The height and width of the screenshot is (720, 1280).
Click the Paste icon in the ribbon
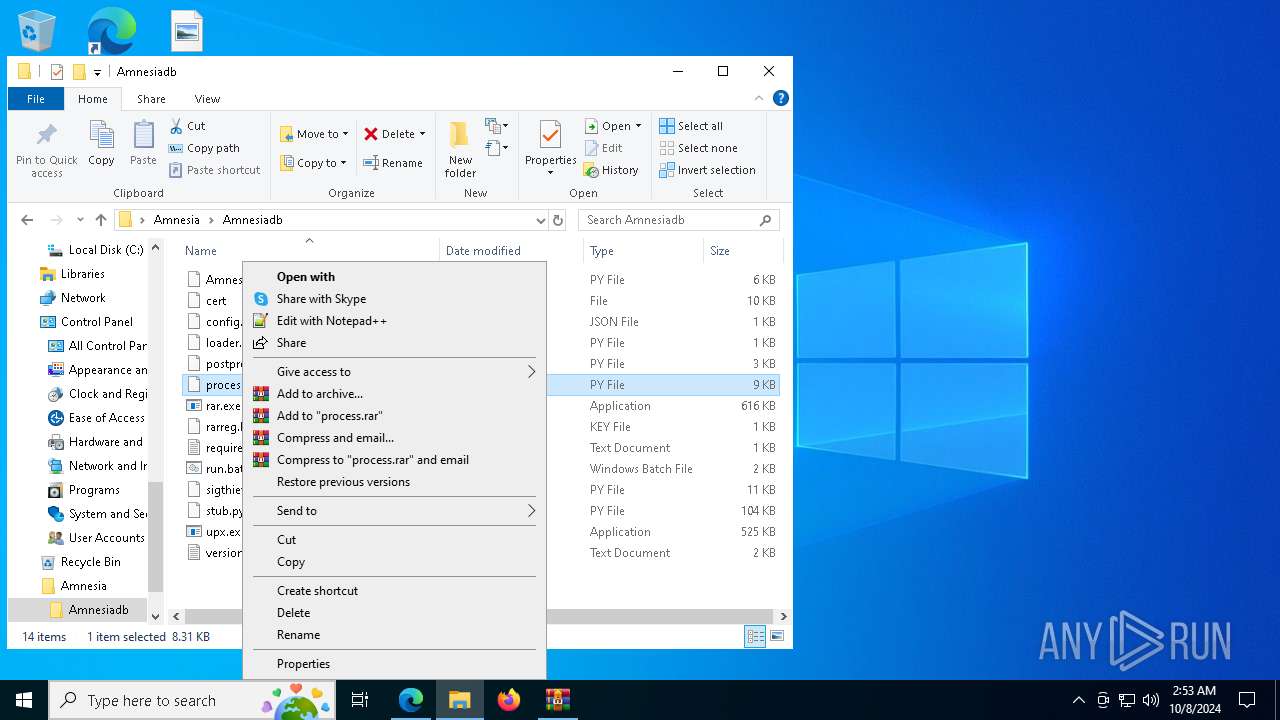[x=143, y=135]
